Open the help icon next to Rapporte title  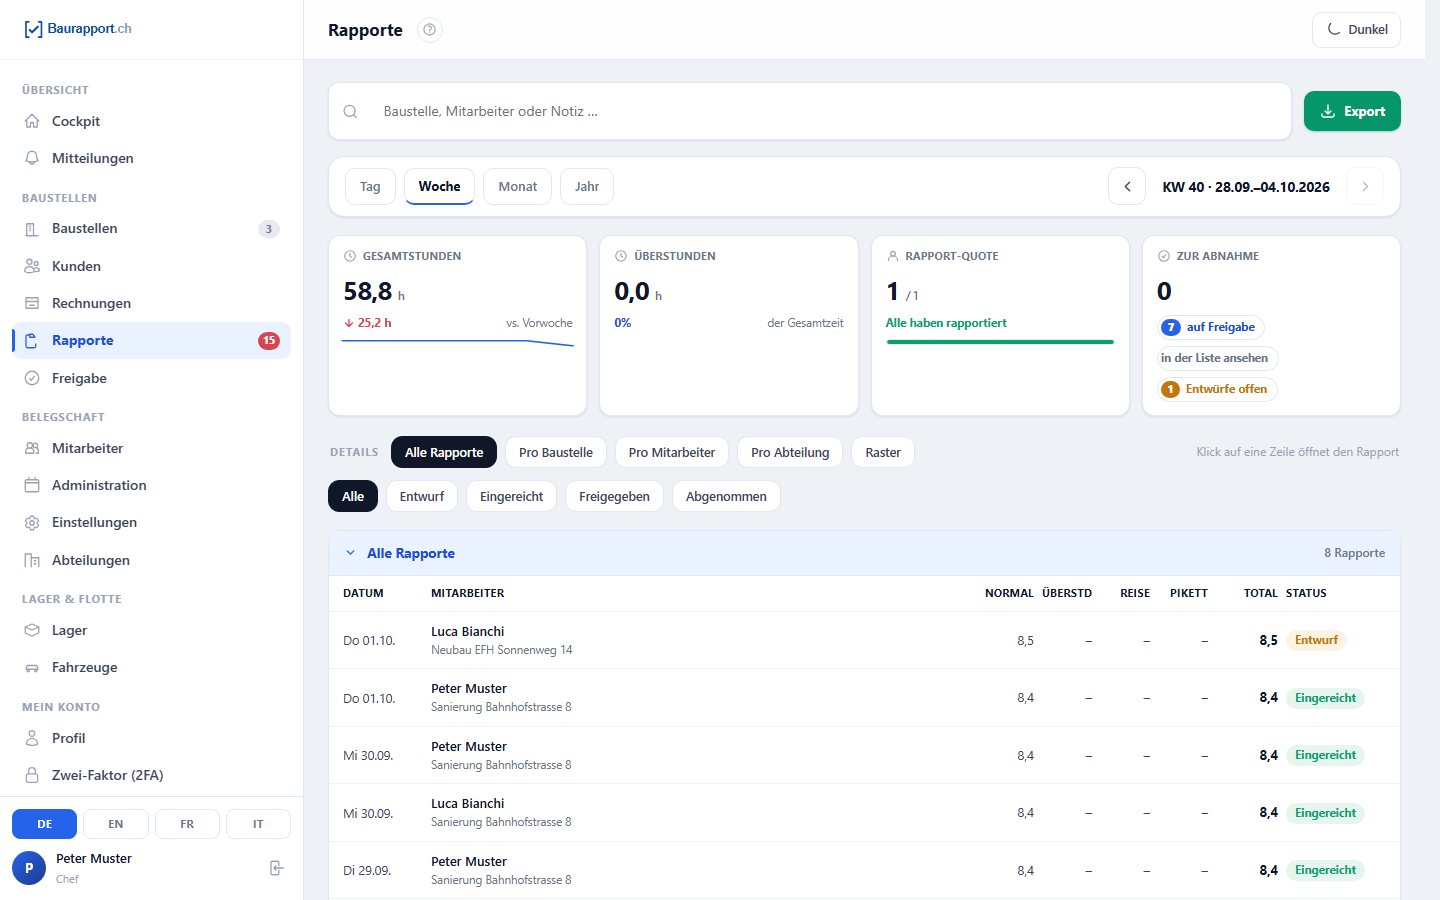430,30
